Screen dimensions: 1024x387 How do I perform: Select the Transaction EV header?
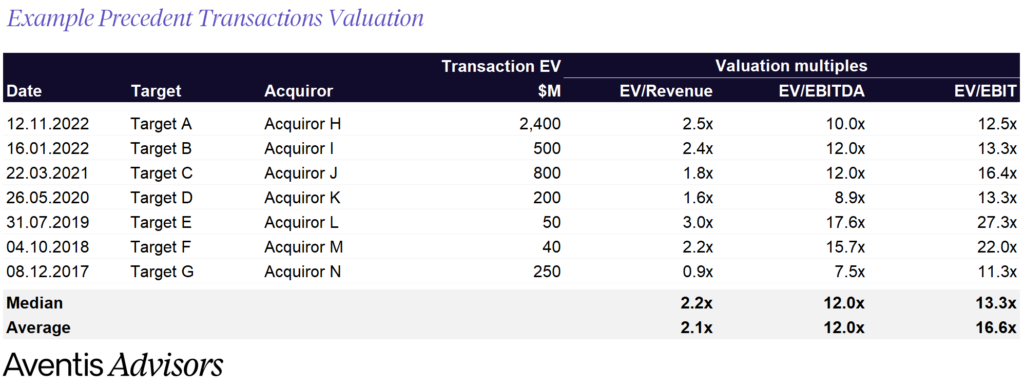(x=501, y=67)
